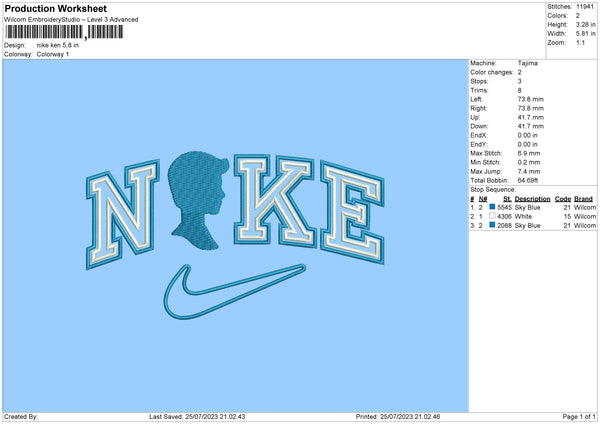Image resolution: width=600 pixels, height=424 pixels.
Task: Click the Machine value 'Tajima'
Action: point(528,63)
